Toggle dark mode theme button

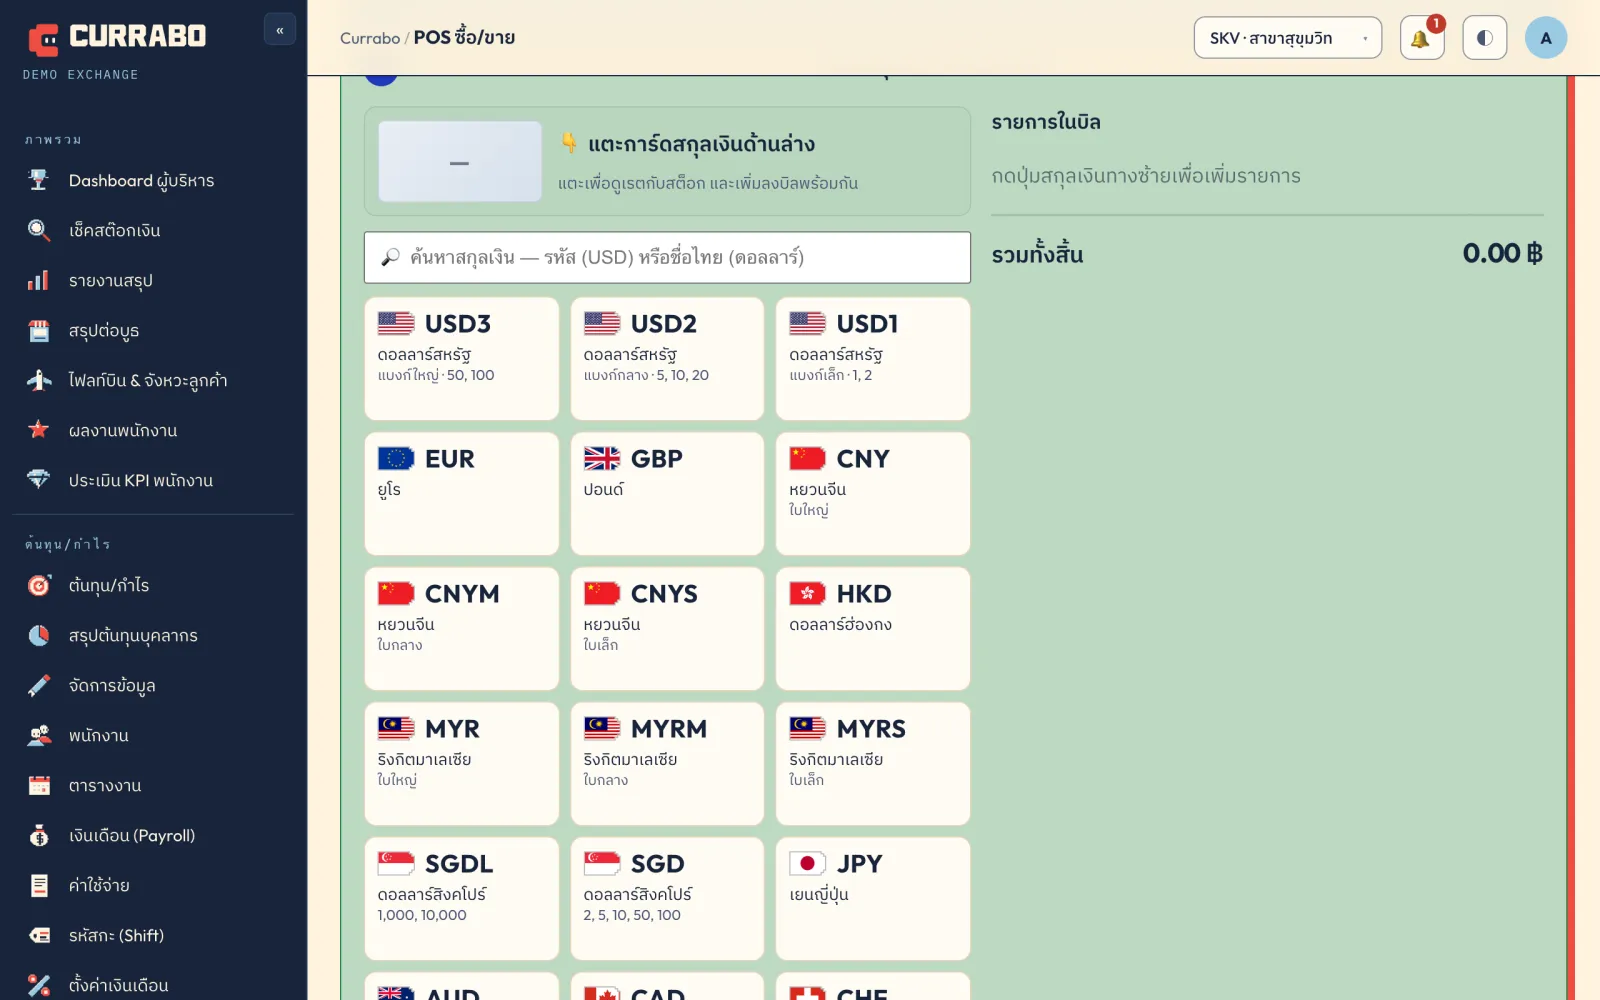coord(1484,38)
